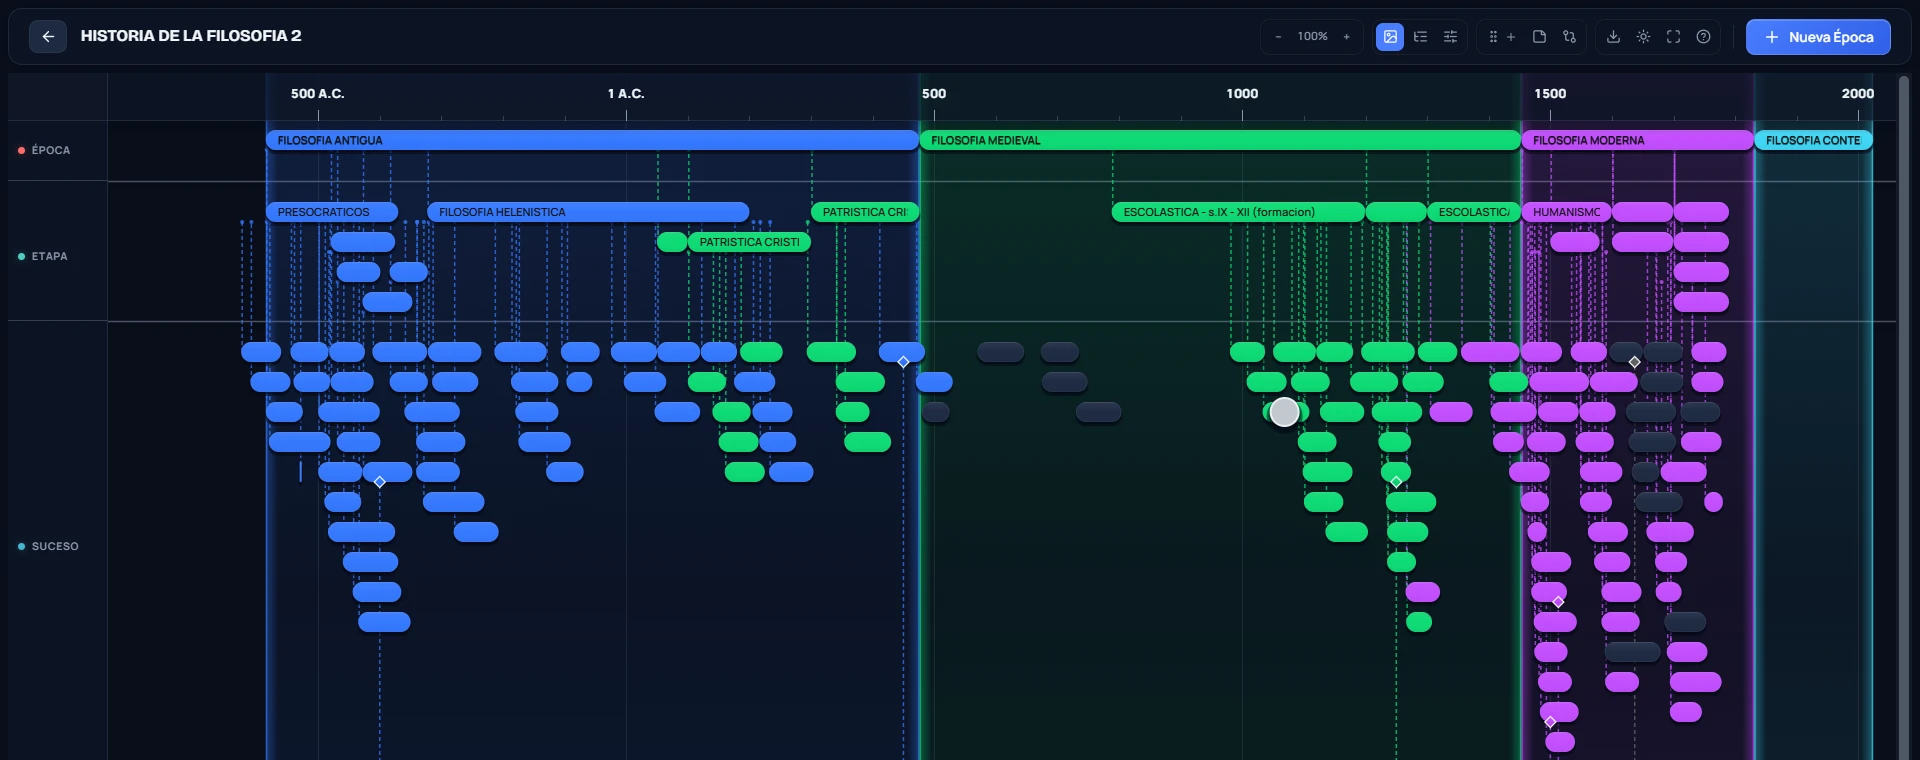1920x760 pixels.
Task: Zoom in with the plus button
Action: (x=1347, y=37)
